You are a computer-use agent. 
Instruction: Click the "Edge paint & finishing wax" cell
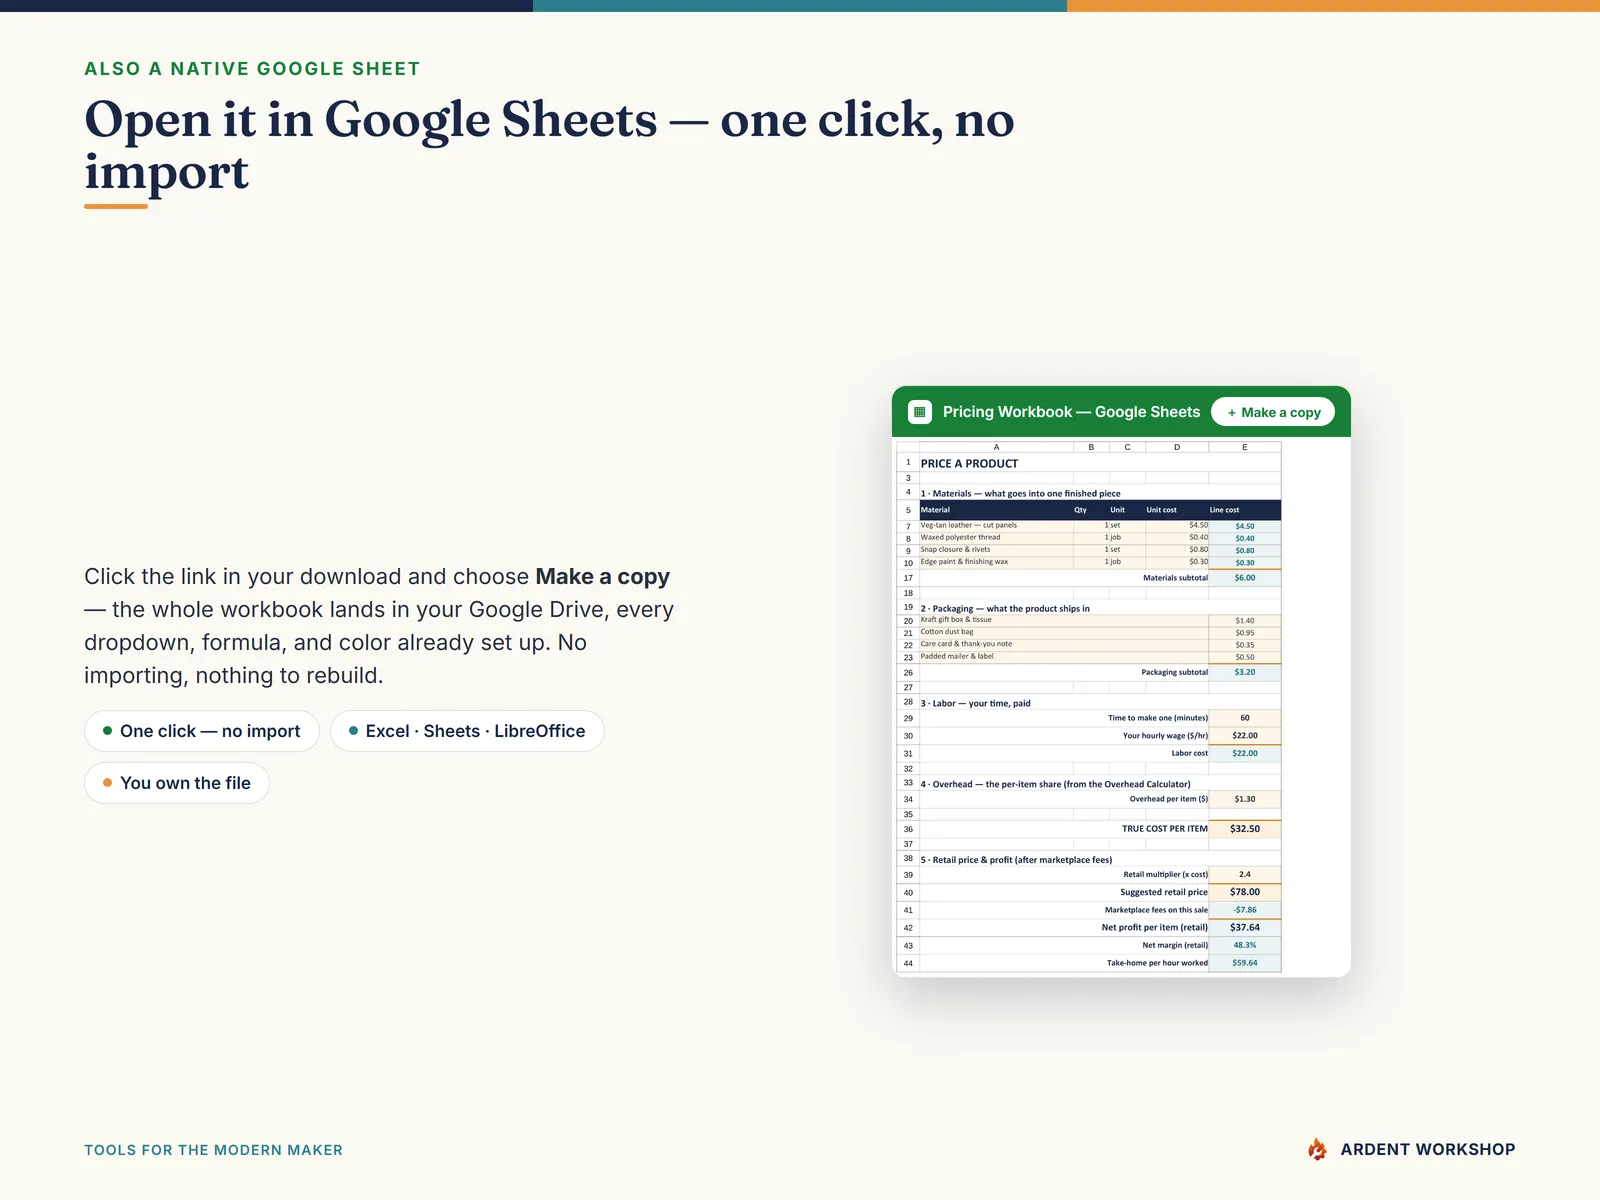pos(996,562)
